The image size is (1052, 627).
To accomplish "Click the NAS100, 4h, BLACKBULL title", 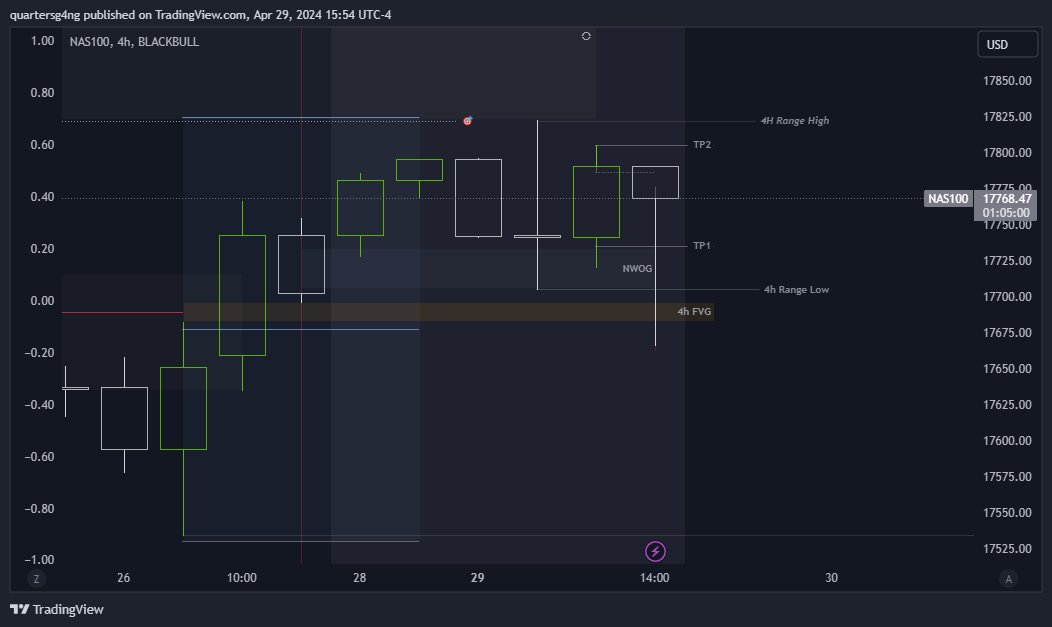I will point(134,42).
